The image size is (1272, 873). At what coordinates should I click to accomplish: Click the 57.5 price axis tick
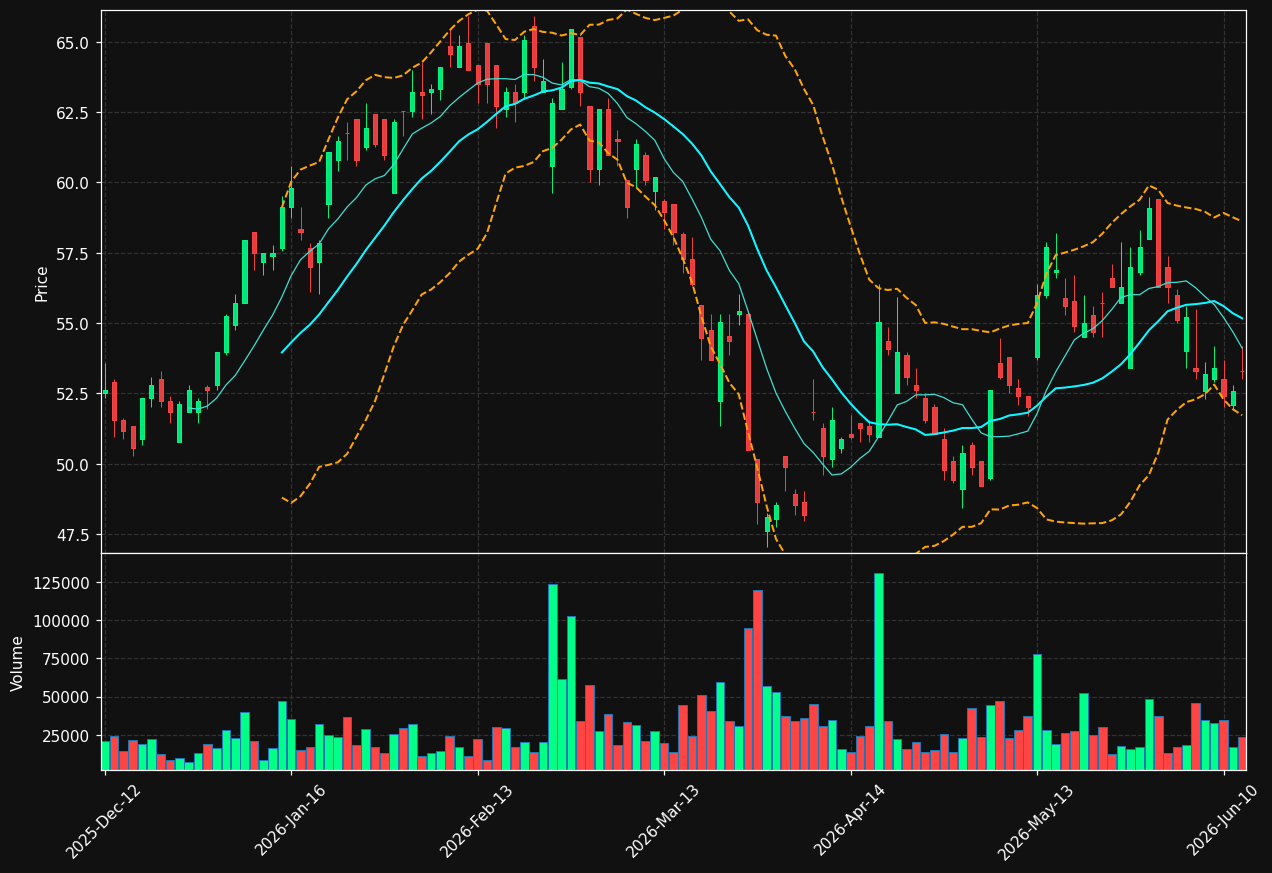click(x=73, y=254)
